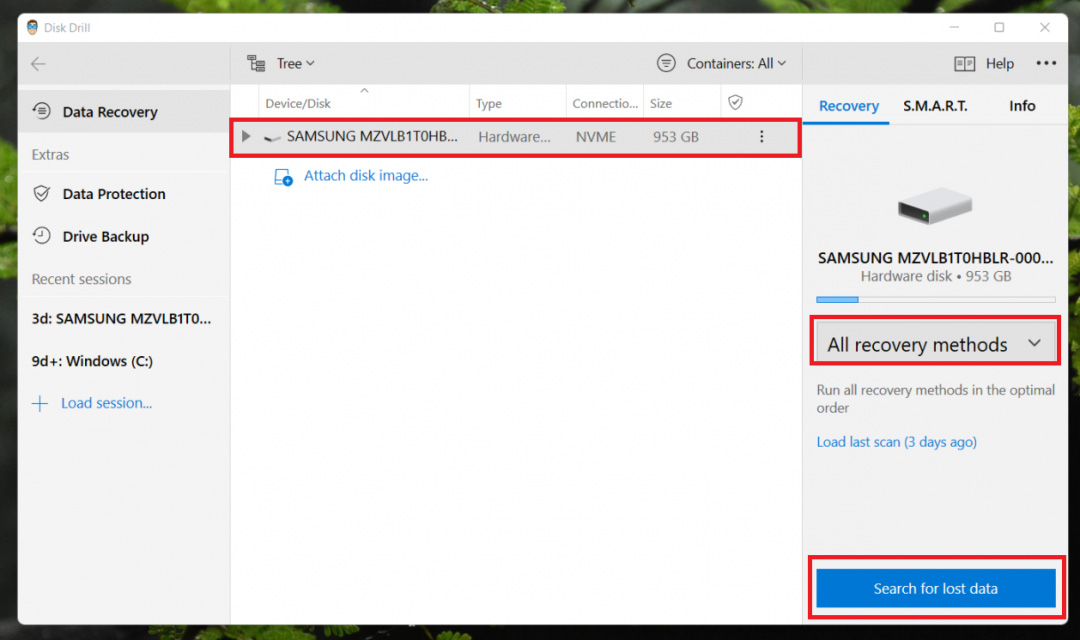
Task: Load last scan from 3 days ago
Action: pos(896,441)
